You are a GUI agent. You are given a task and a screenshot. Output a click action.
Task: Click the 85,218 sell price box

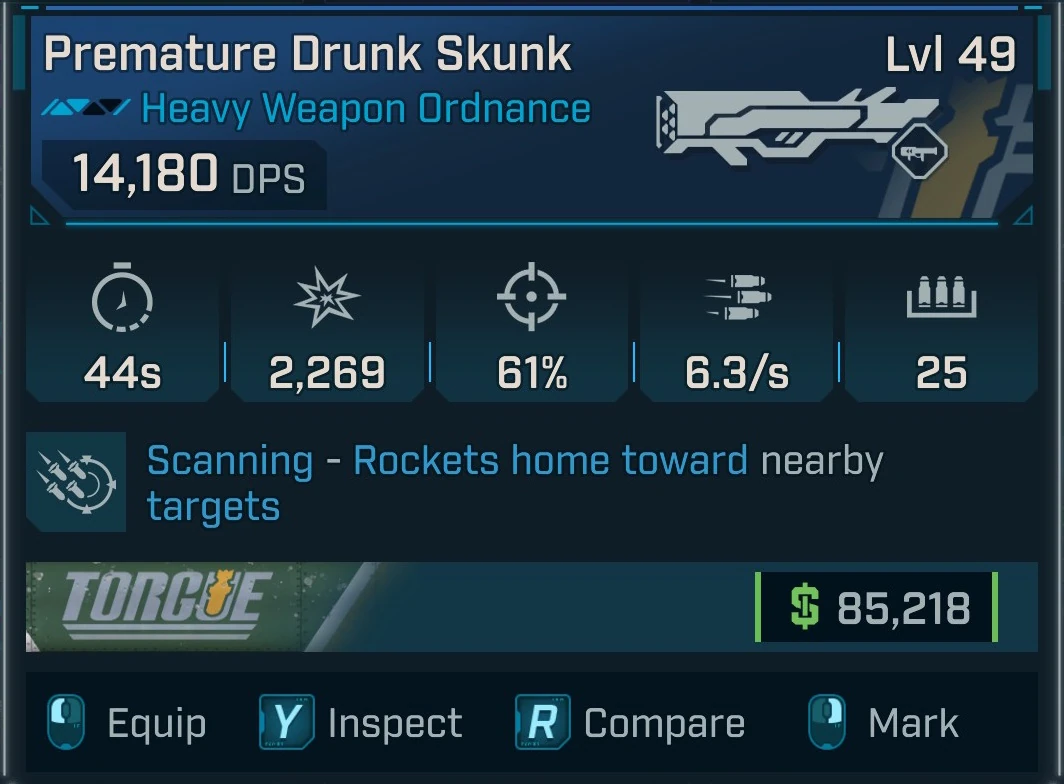(876, 607)
